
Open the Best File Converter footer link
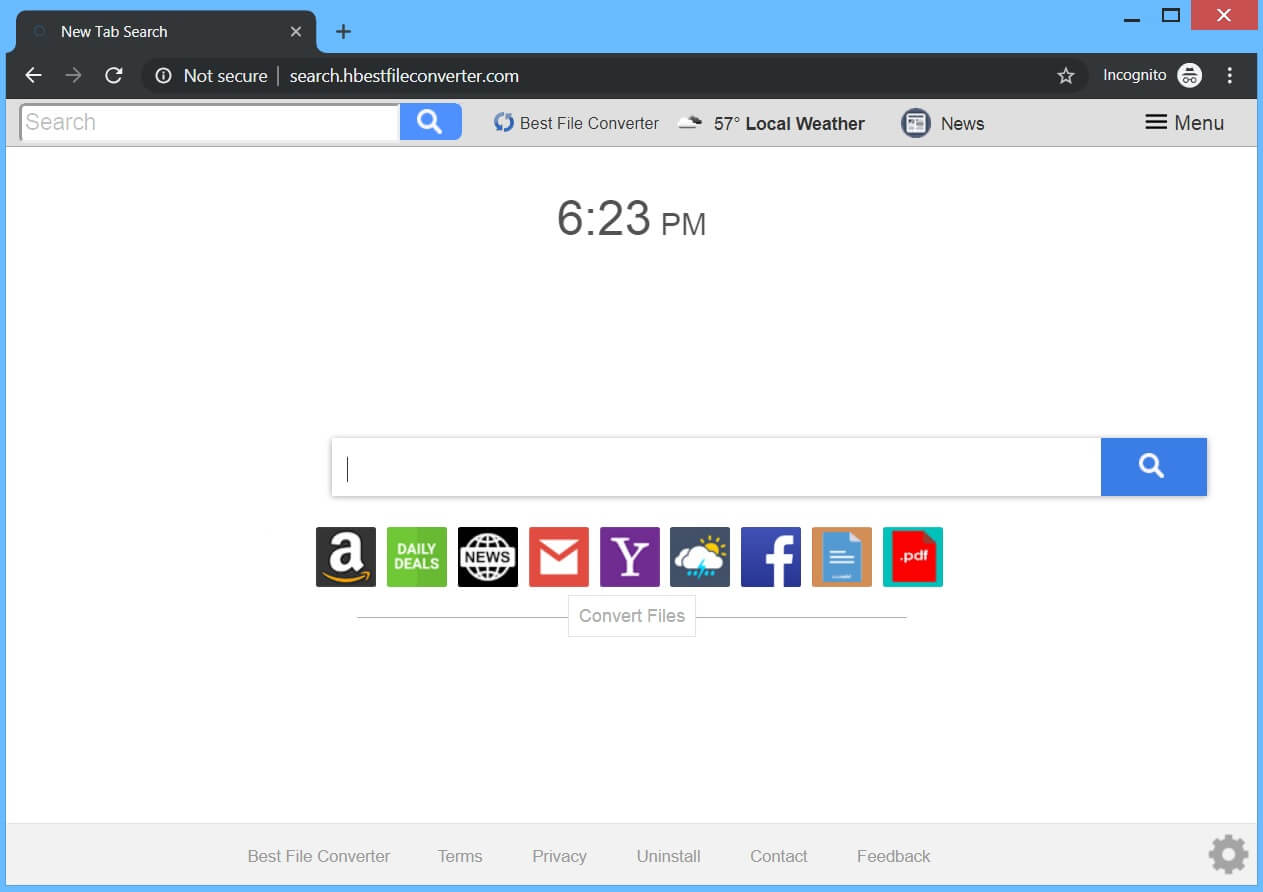pyautogui.click(x=319, y=856)
